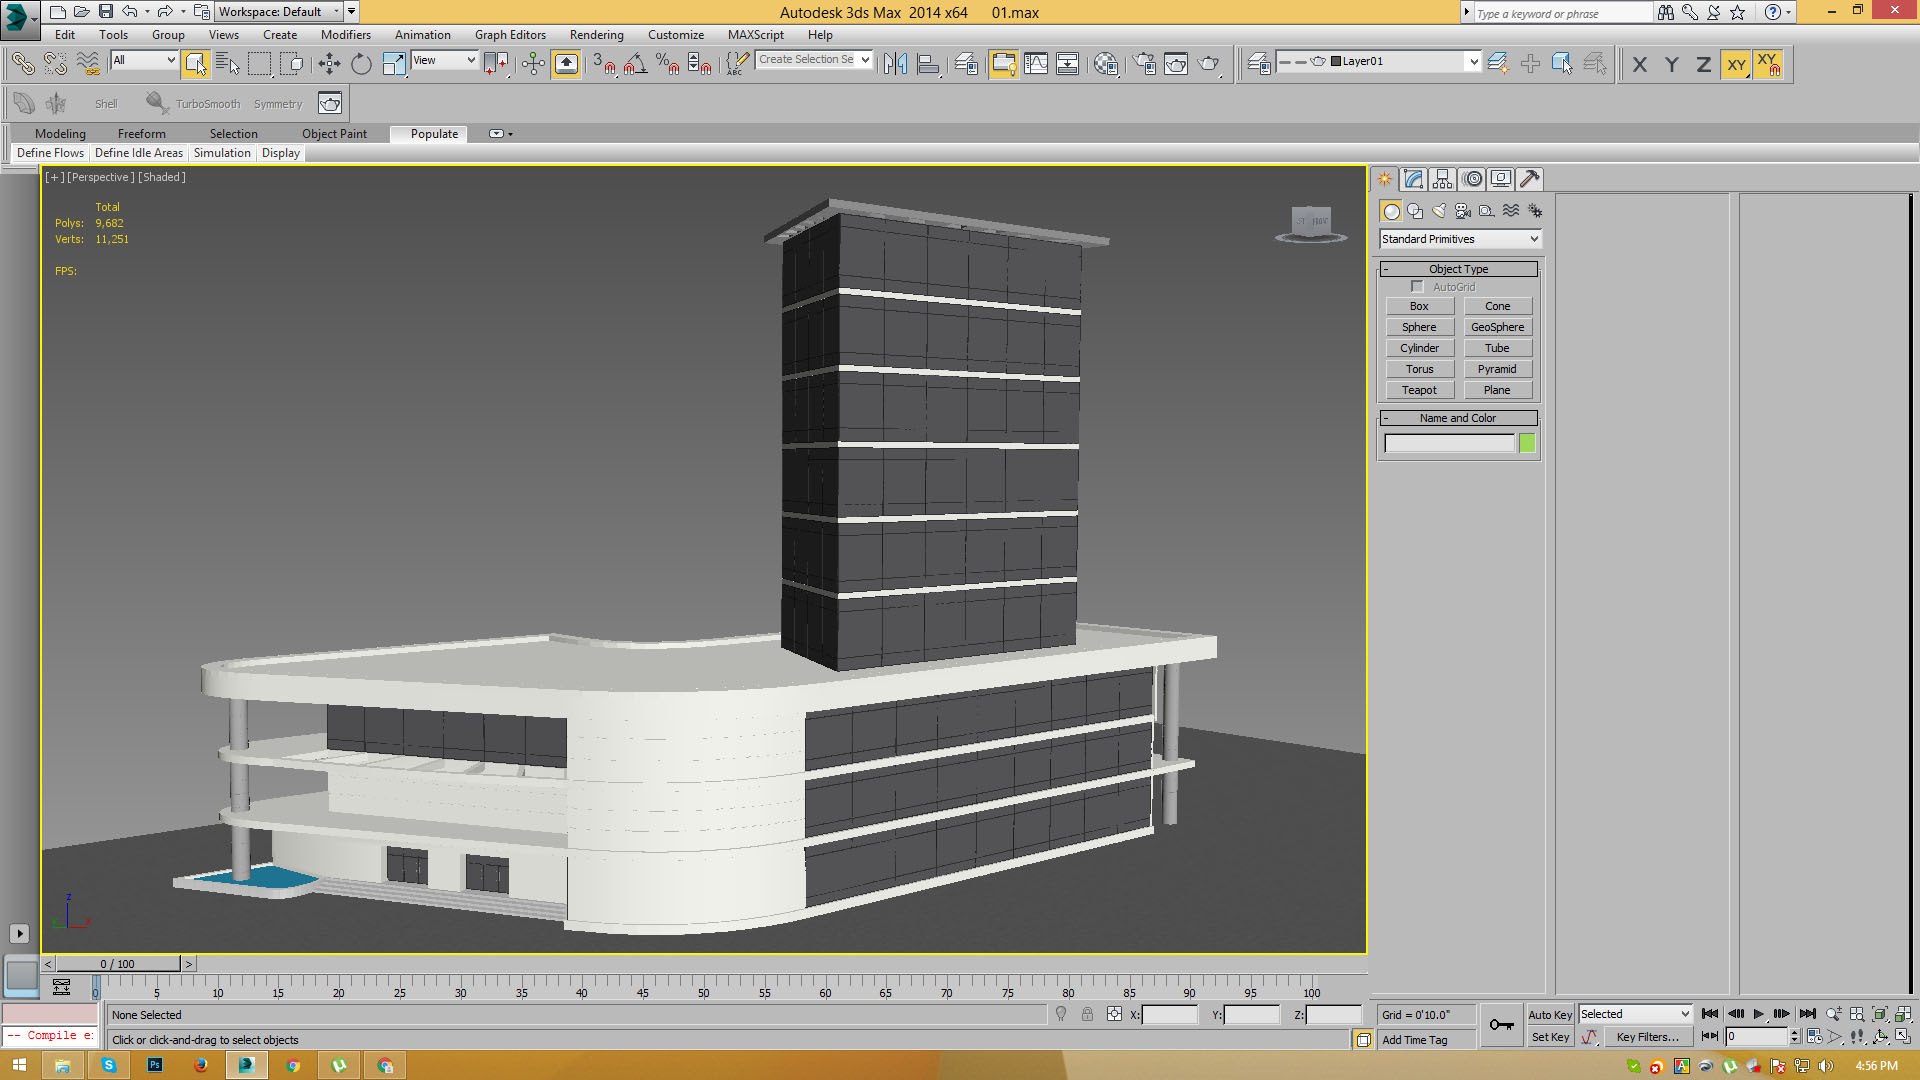Click the Align tool icon
This screenshot has height=1080, width=1920.
tap(928, 64)
